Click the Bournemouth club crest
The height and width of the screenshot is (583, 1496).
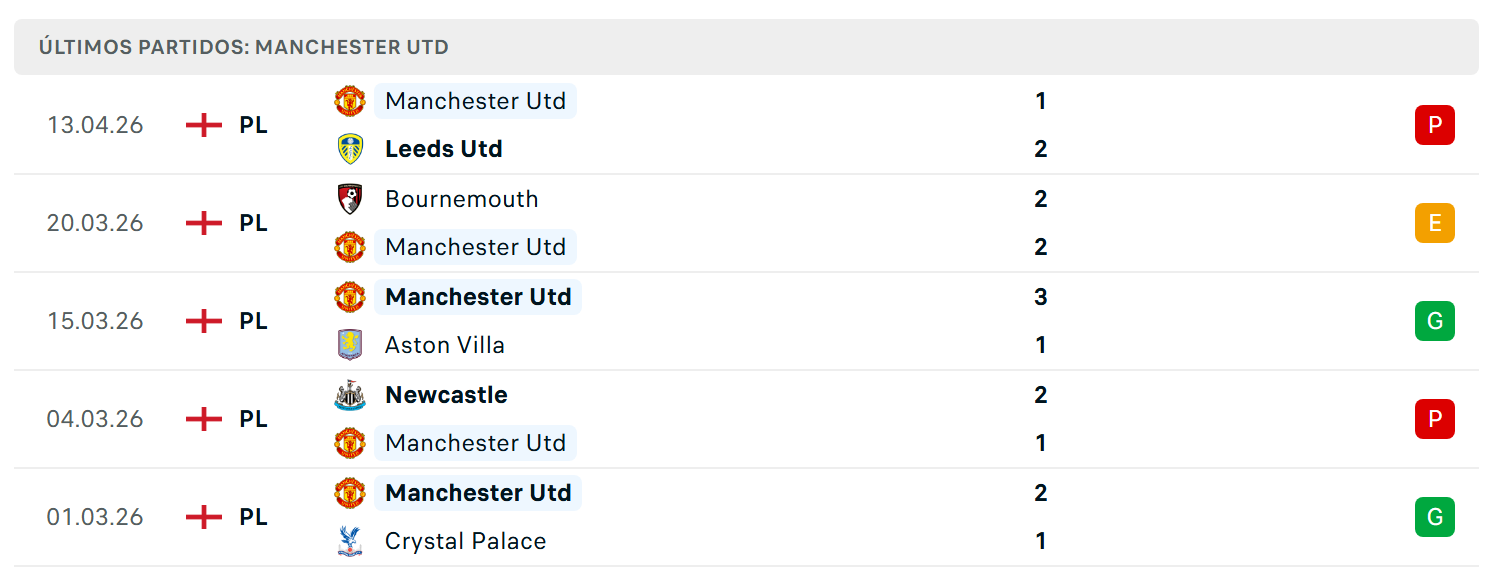point(350,199)
